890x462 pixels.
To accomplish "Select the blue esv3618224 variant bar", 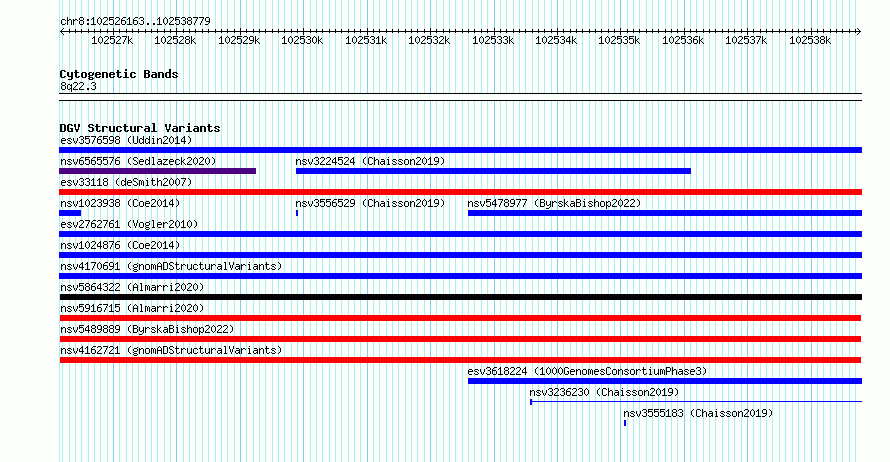I will (x=665, y=381).
